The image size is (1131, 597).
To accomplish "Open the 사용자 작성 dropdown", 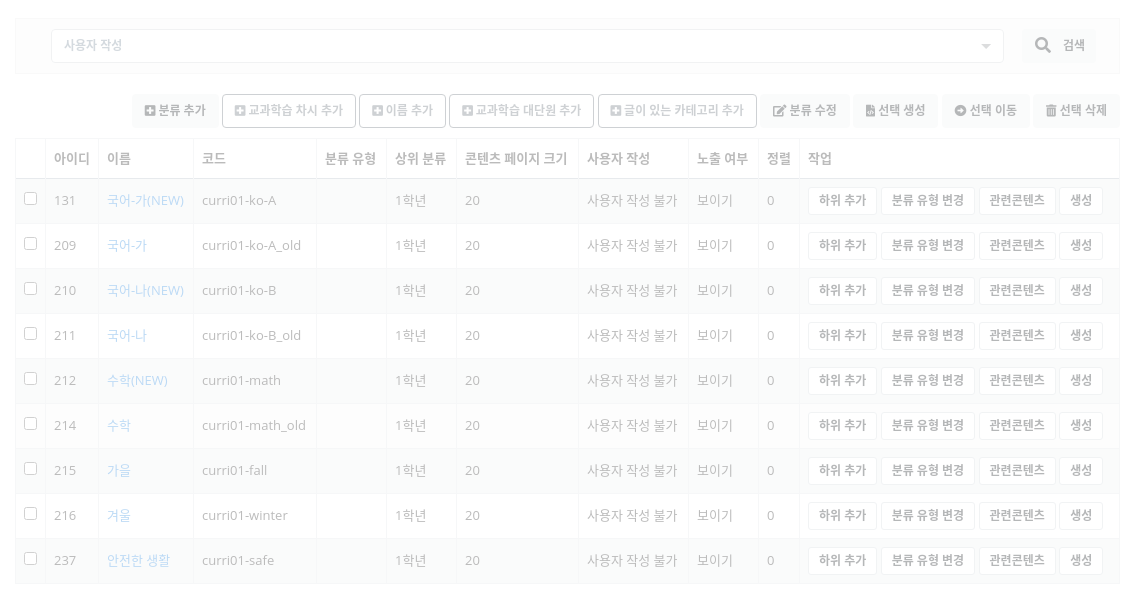I will pyautogui.click(x=527, y=46).
